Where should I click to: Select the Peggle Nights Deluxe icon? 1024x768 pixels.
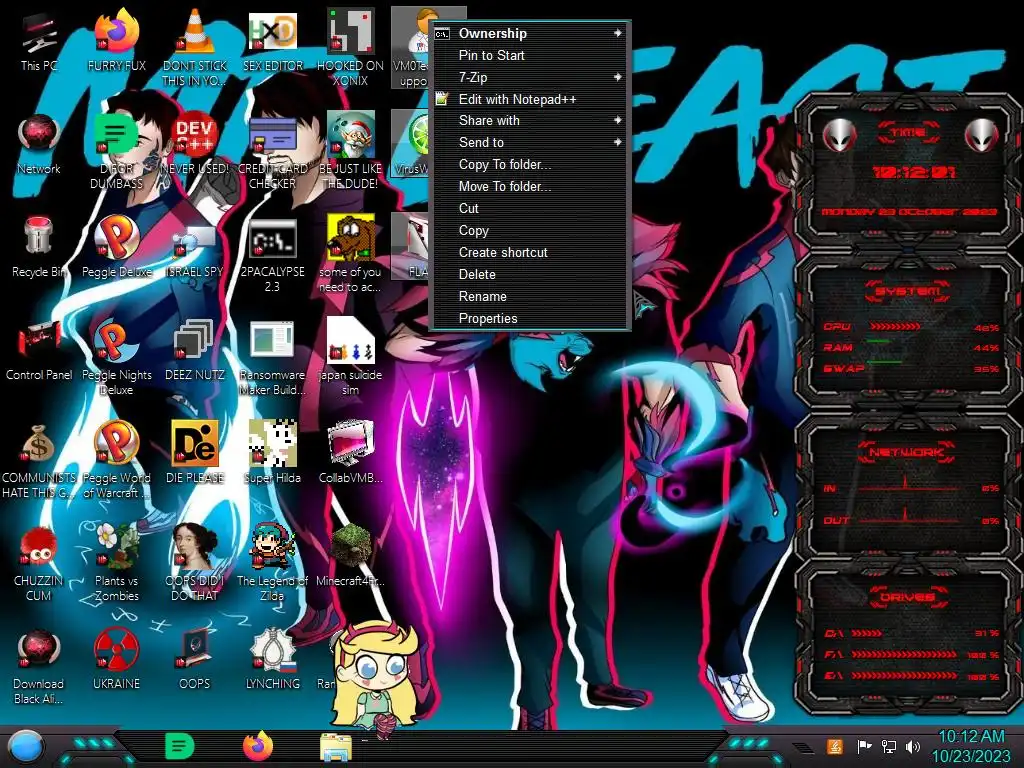click(x=117, y=357)
